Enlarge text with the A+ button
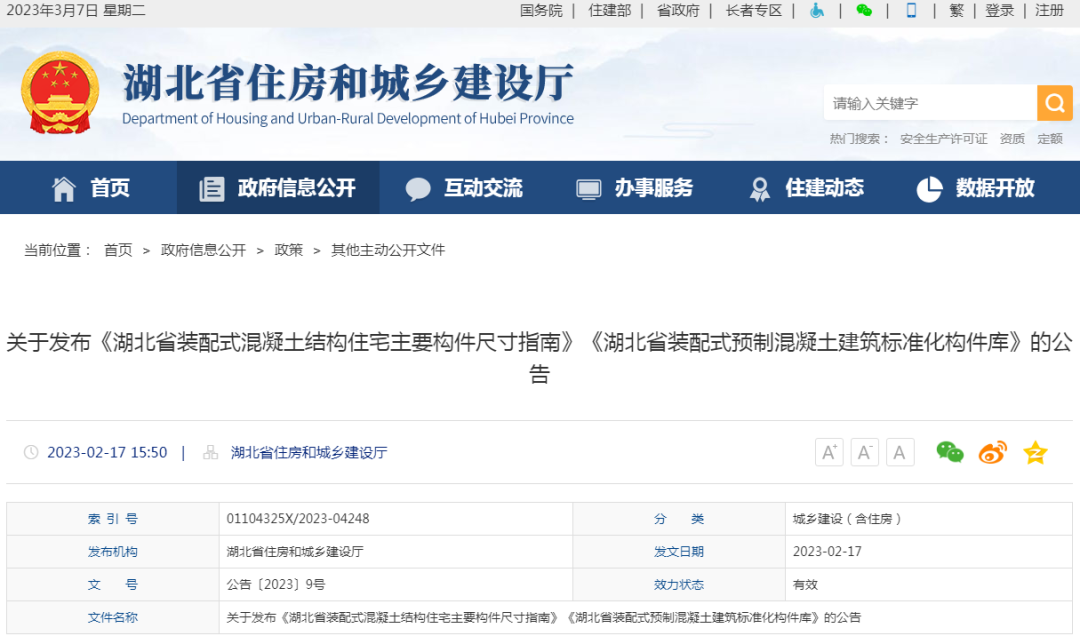This screenshot has height=636, width=1080. [x=828, y=452]
